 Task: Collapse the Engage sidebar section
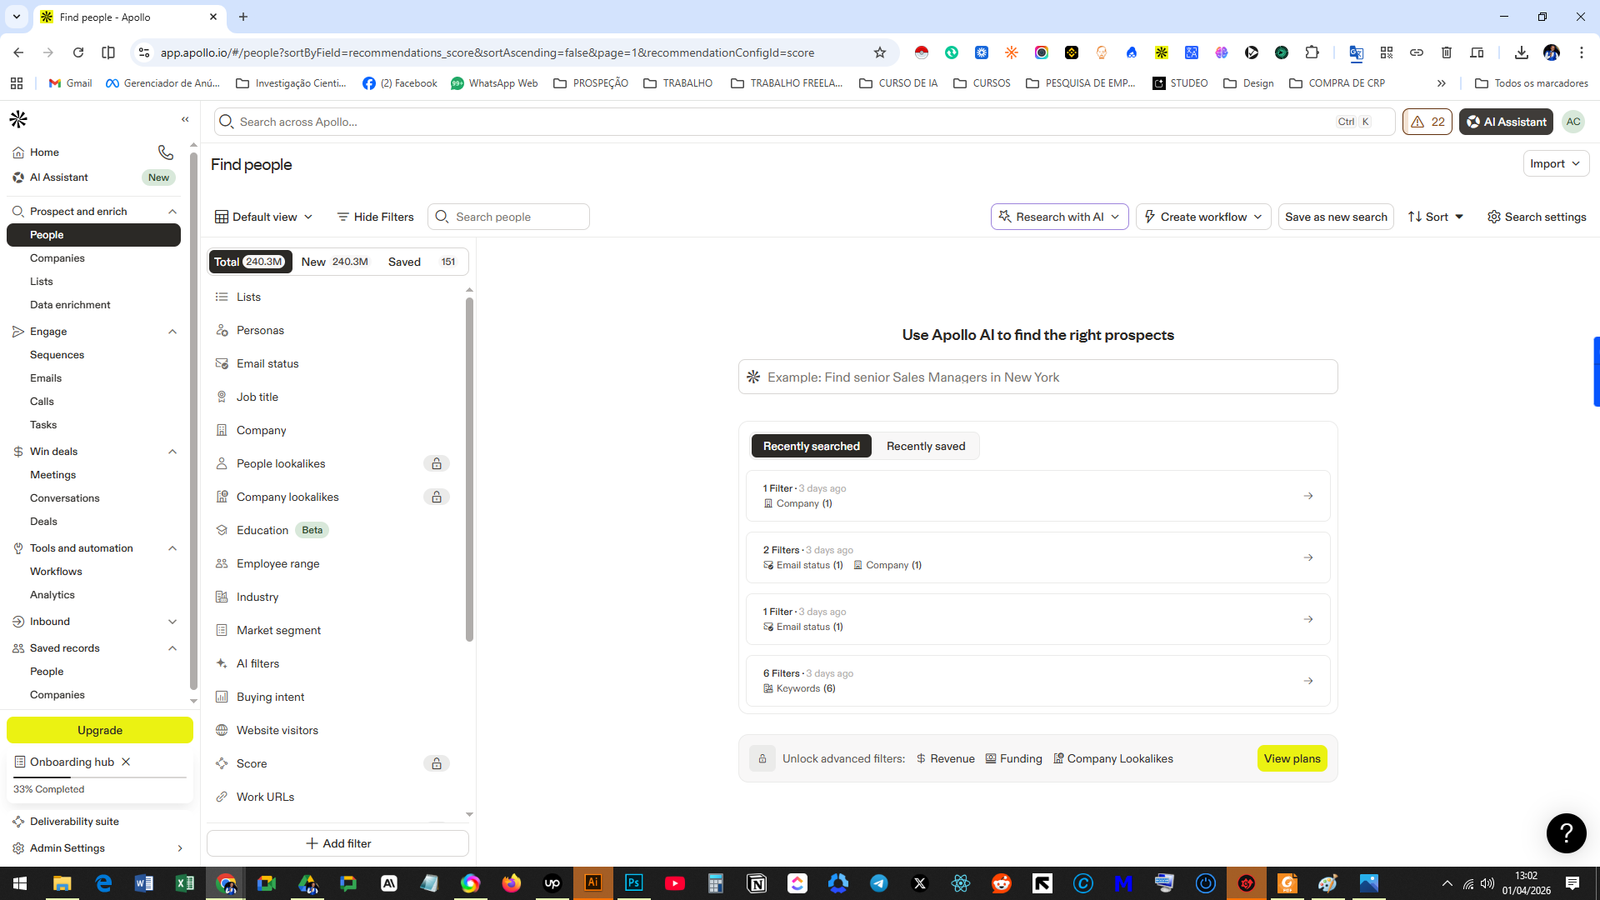pyautogui.click(x=172, y=332)
